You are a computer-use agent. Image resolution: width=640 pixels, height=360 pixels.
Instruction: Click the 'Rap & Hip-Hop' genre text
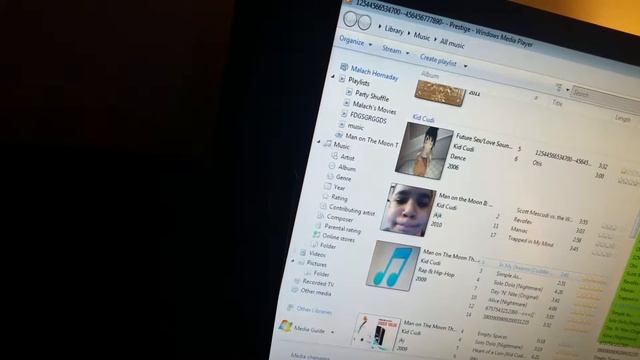click(x=437, y=272)
